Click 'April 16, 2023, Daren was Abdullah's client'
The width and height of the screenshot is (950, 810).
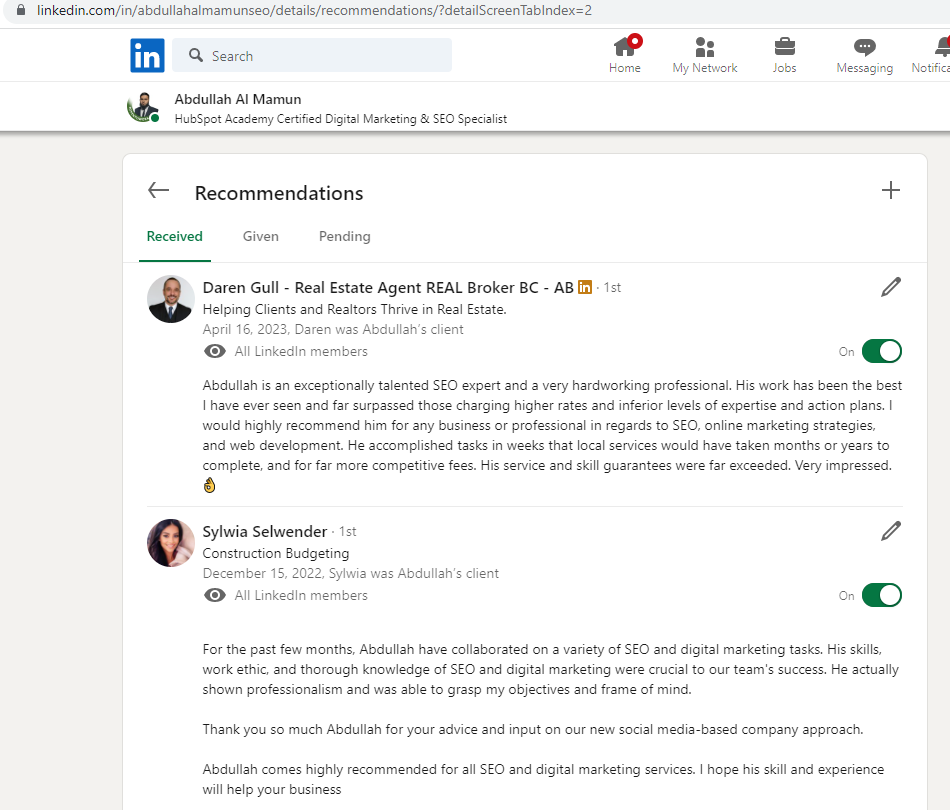coord(333,330)
